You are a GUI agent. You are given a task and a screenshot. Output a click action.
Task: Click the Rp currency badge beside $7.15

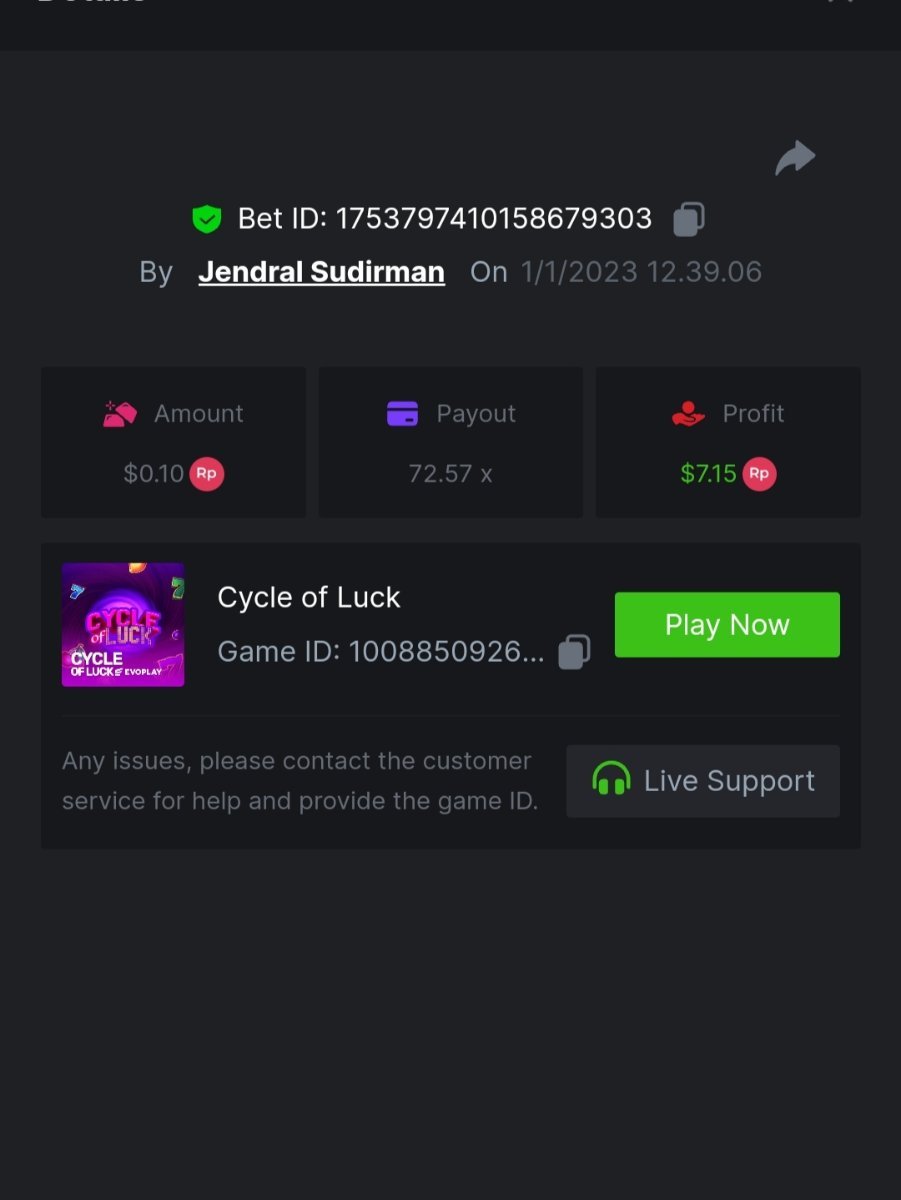click(759, 473)
